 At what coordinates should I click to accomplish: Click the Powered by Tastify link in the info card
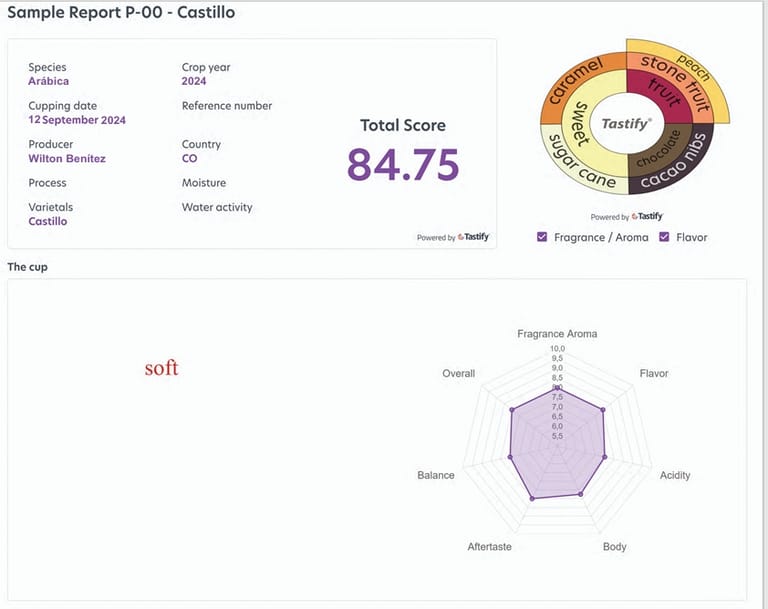tap(453, 238)
